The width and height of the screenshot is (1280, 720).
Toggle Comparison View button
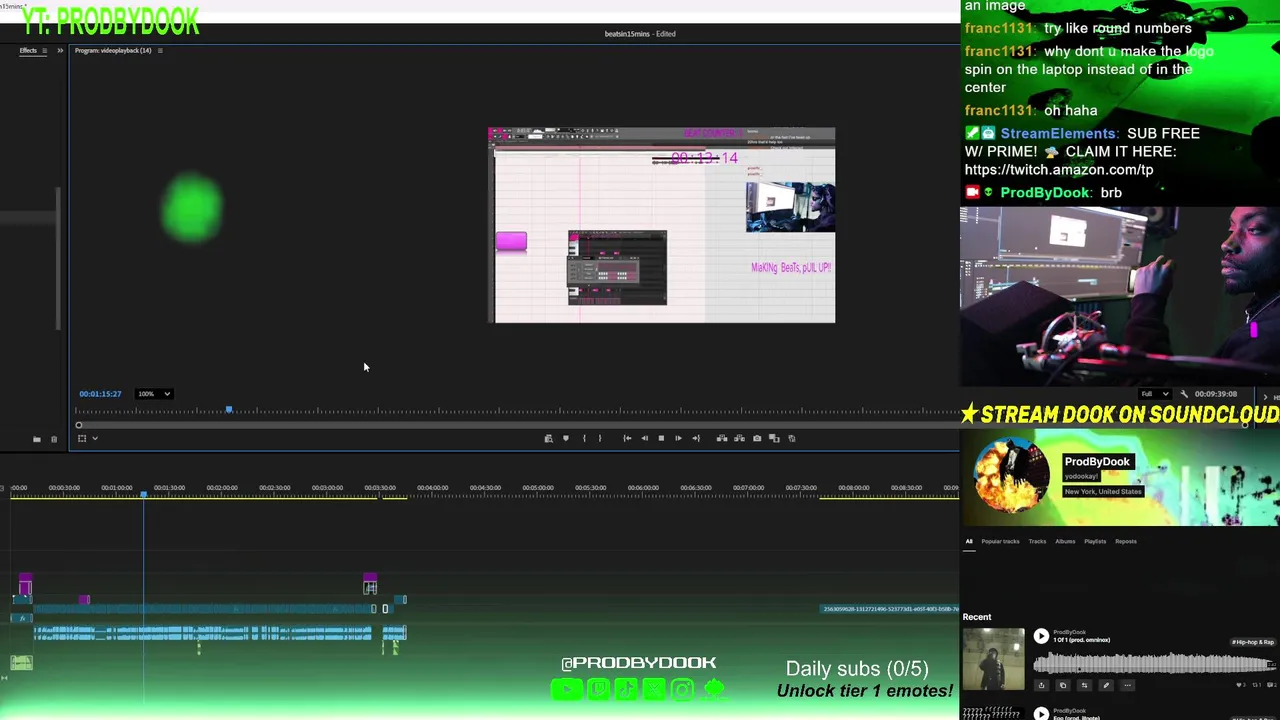[774, 438]
